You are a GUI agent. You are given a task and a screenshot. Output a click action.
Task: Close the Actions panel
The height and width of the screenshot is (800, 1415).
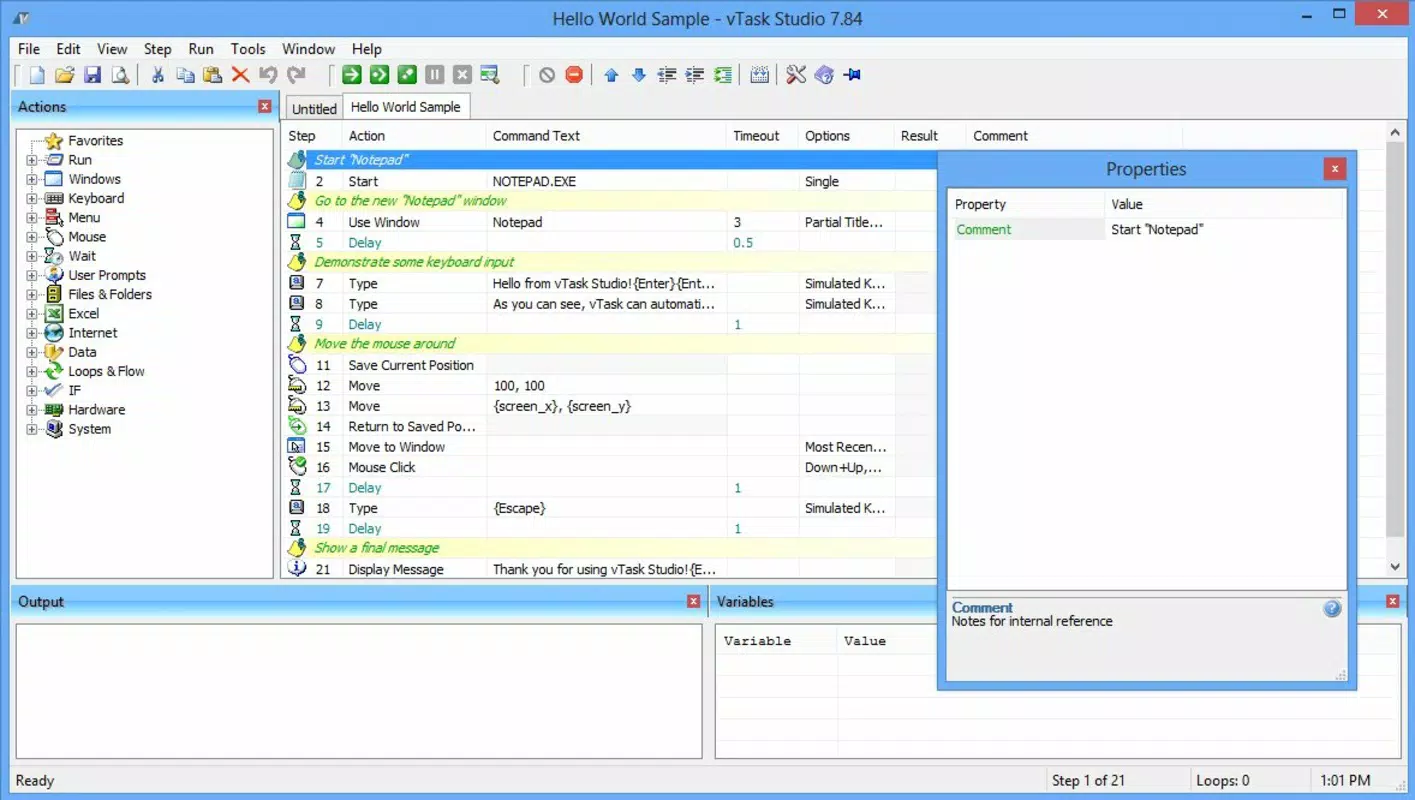265,106
